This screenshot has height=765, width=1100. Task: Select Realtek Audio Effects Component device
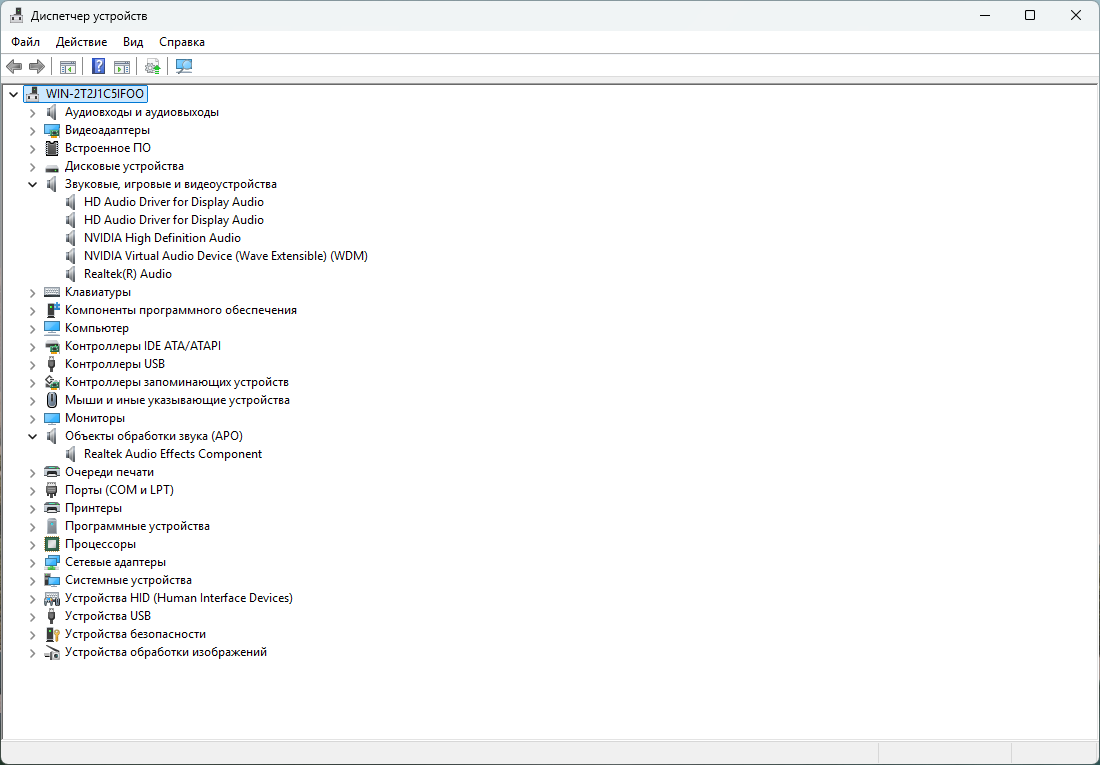173,454
